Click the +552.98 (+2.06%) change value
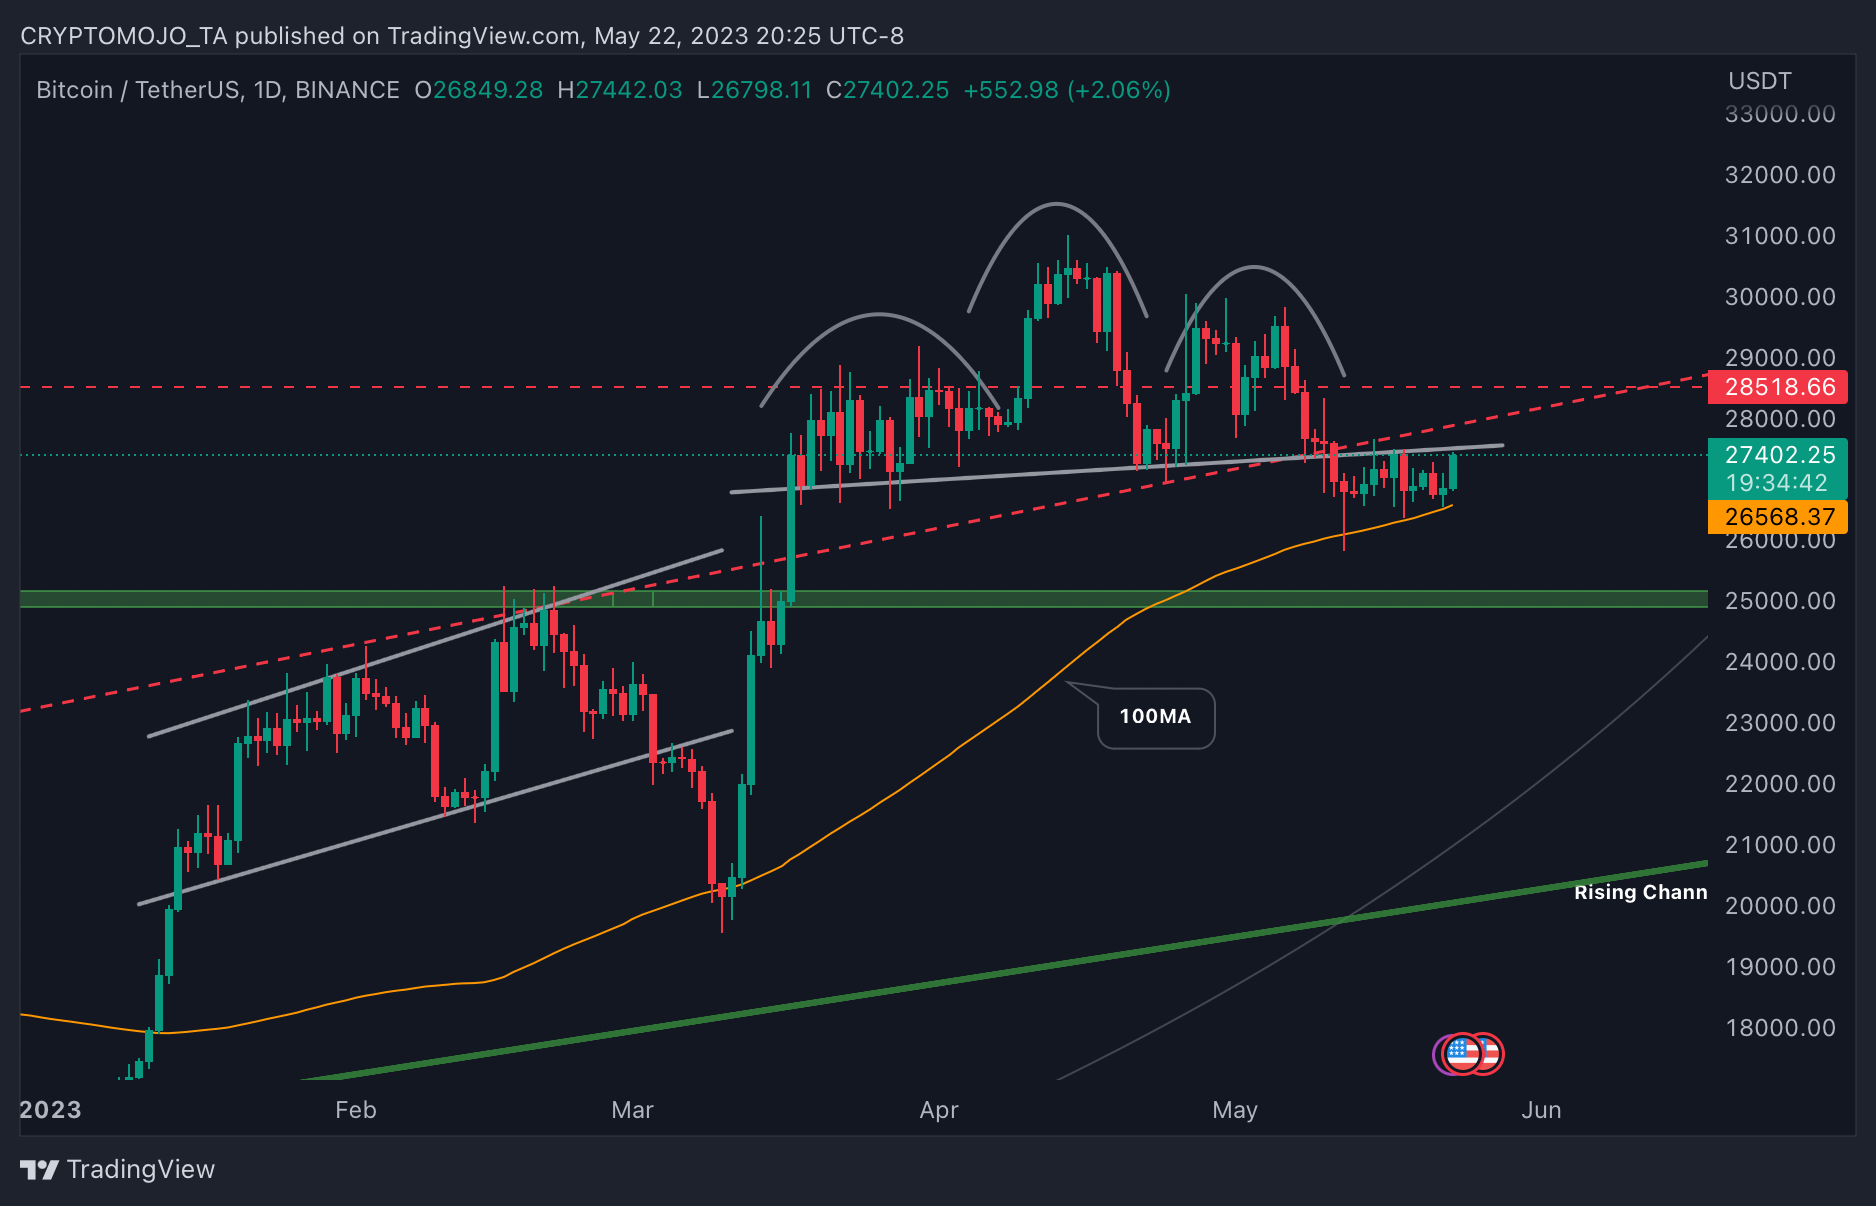 [1067, 90]
